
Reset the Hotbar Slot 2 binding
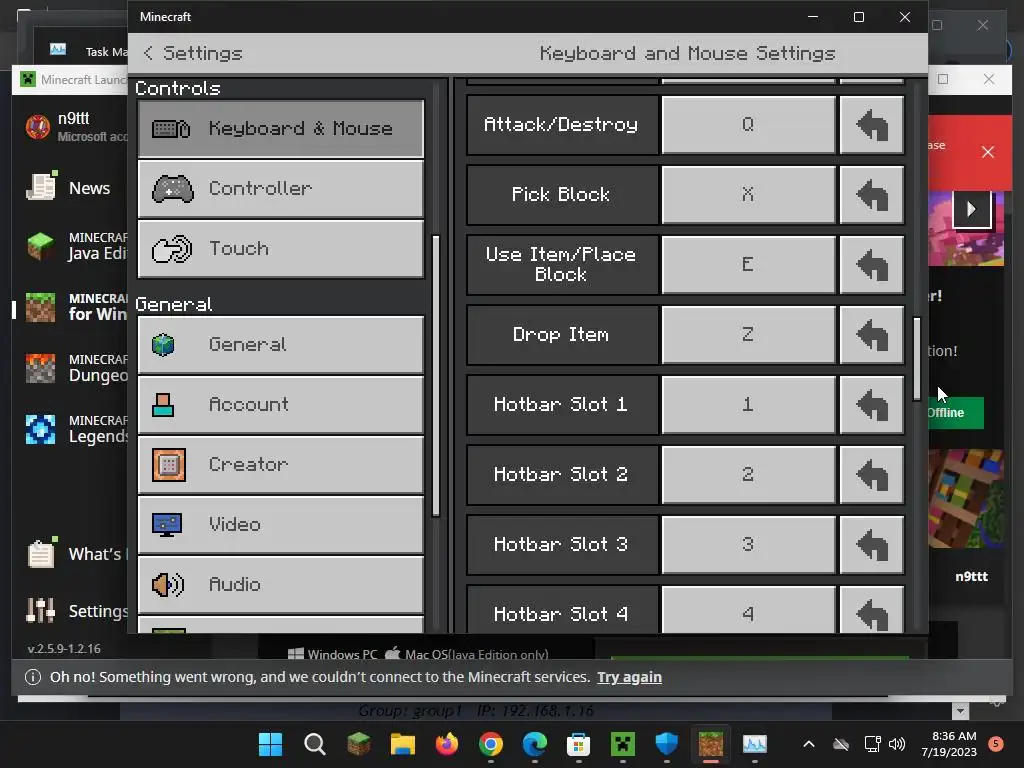872,474
